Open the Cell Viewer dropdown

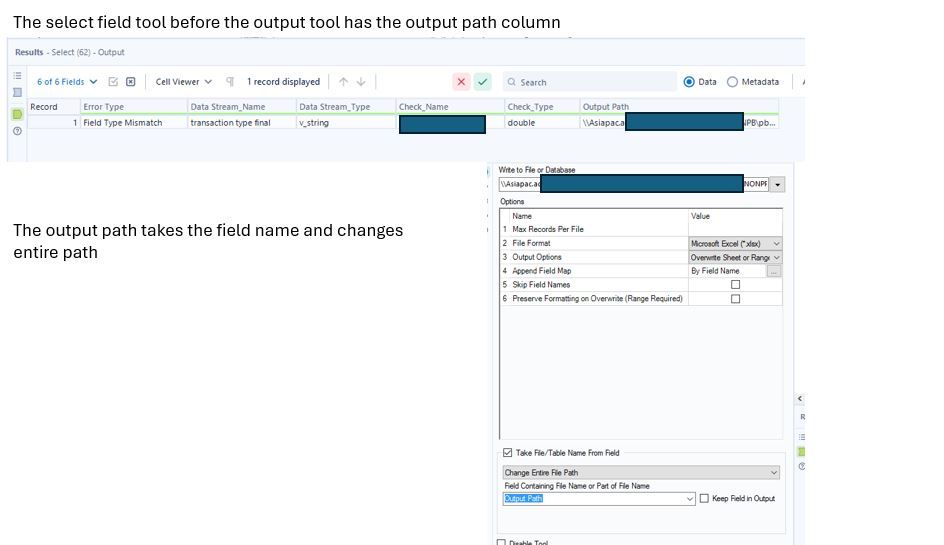184,82
